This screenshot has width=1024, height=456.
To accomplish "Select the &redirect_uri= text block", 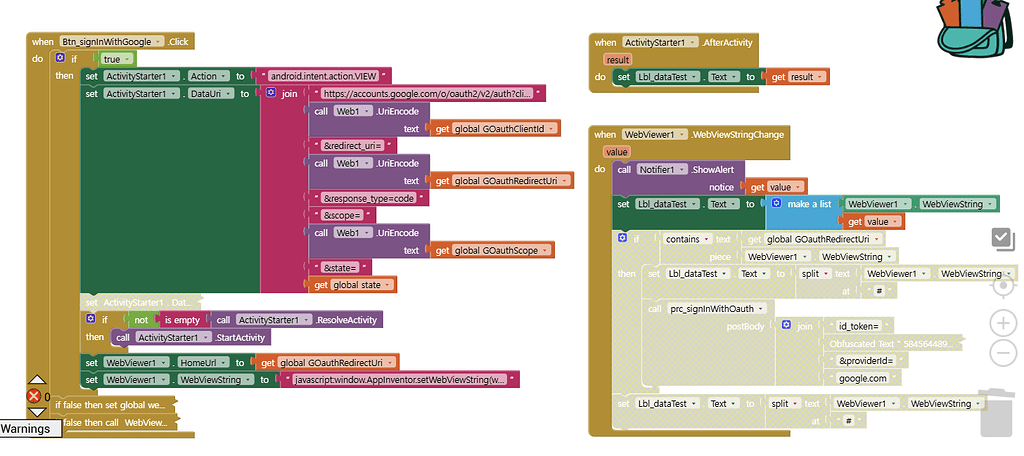I will click(x=347, y=145).
